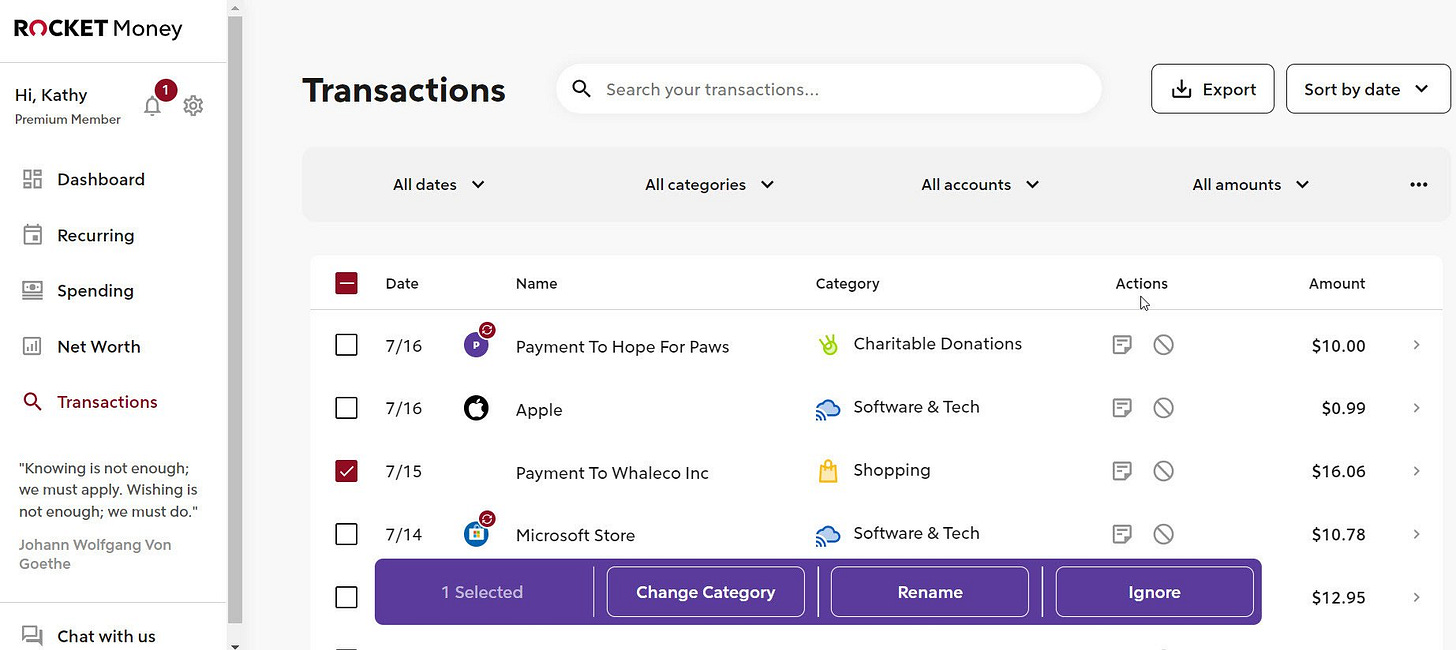Image resolution: width=1456 pixels, height=650 pixels.
Task: Click the Rename button
Action: coord(930,592)
